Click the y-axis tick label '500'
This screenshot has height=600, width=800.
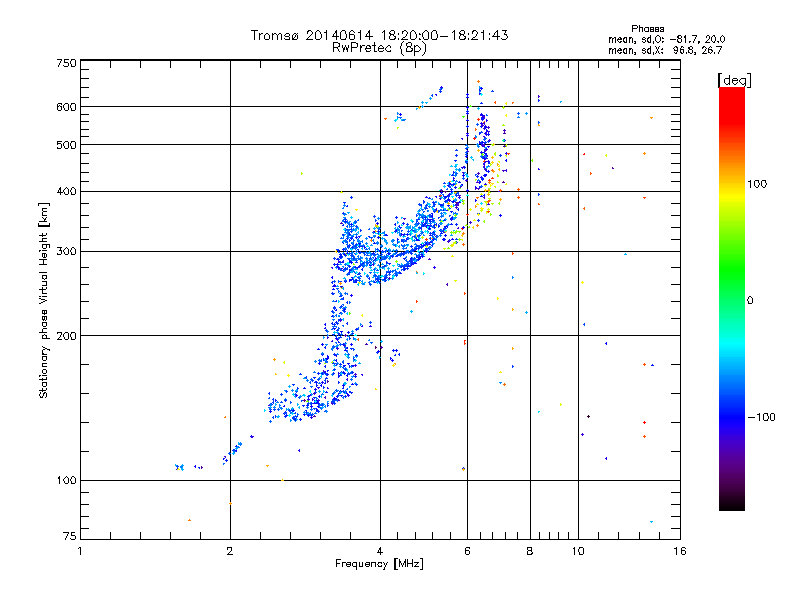66,145
